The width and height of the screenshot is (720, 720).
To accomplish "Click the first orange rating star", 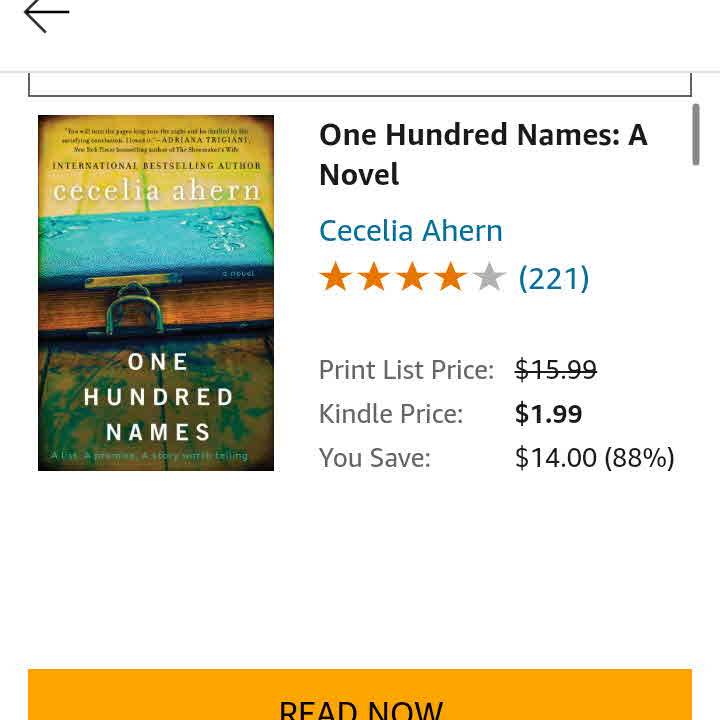I will pyautogui.click(x=335, y=278).
